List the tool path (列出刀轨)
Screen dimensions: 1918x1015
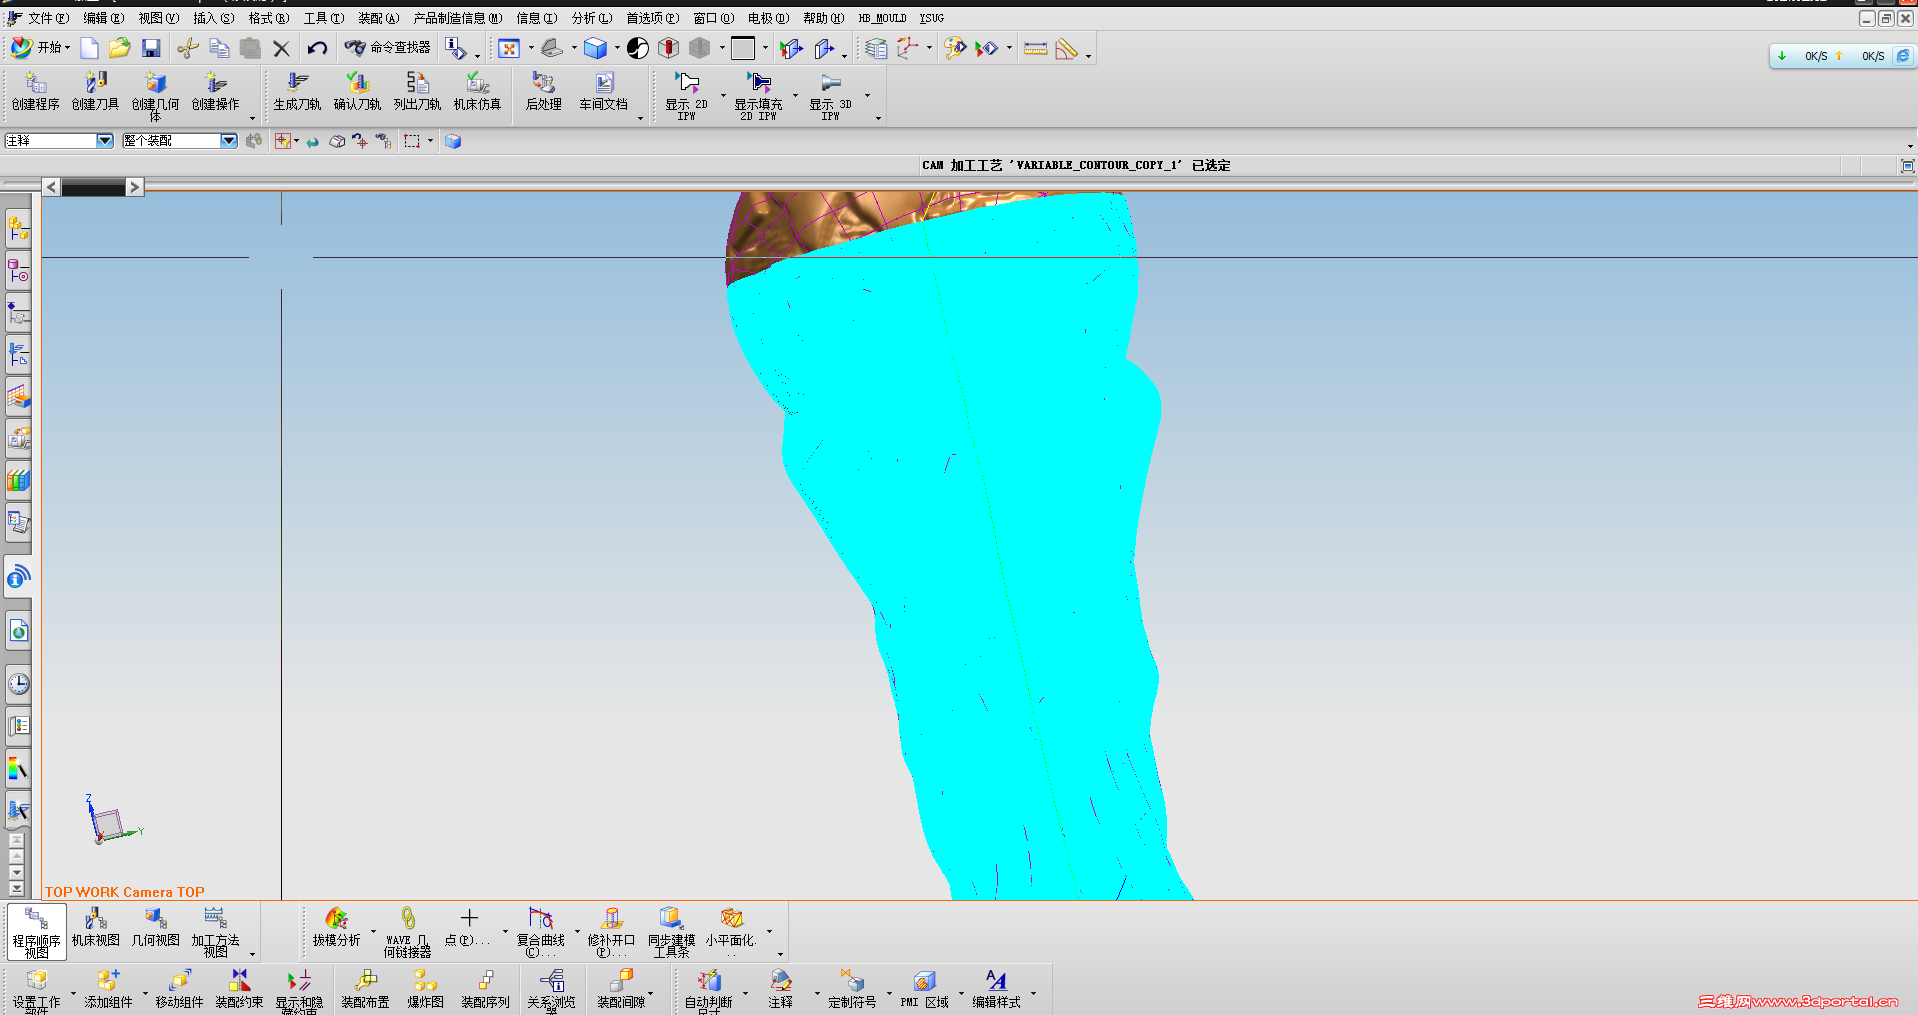coord(418,91)
